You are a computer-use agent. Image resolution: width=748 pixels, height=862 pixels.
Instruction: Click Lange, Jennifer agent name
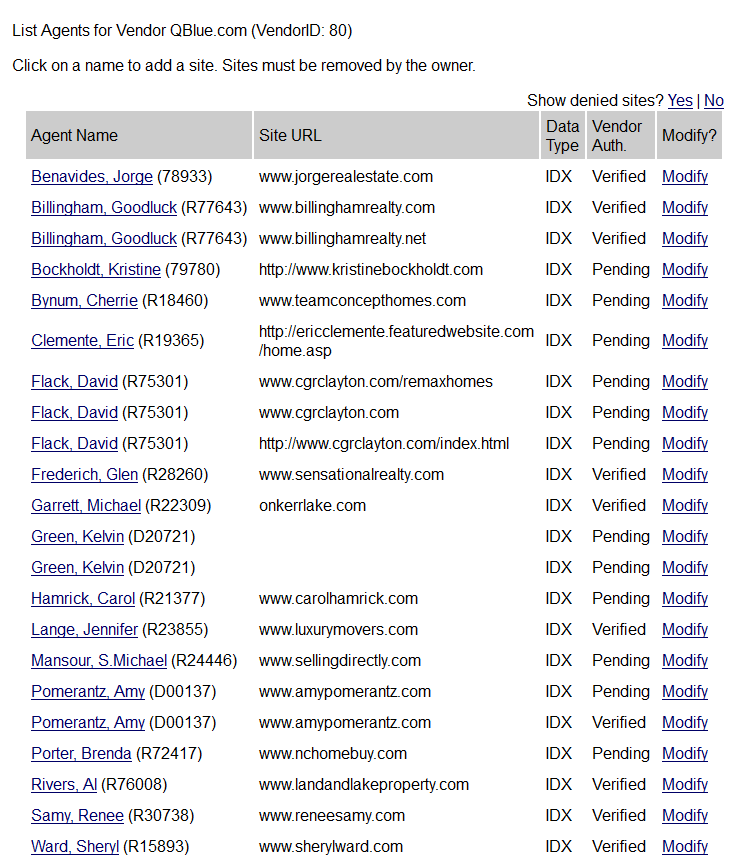tap(85, 630)
